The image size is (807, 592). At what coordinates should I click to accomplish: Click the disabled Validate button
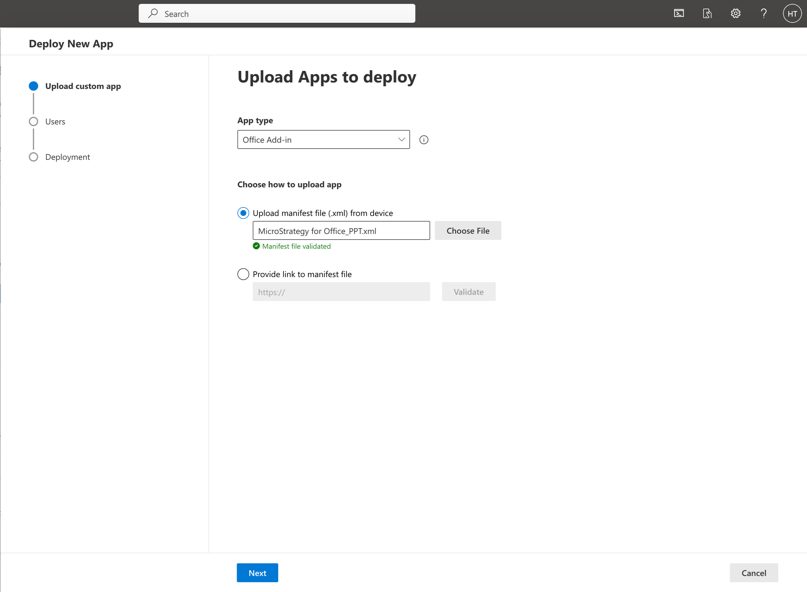[x=468, y=292]
